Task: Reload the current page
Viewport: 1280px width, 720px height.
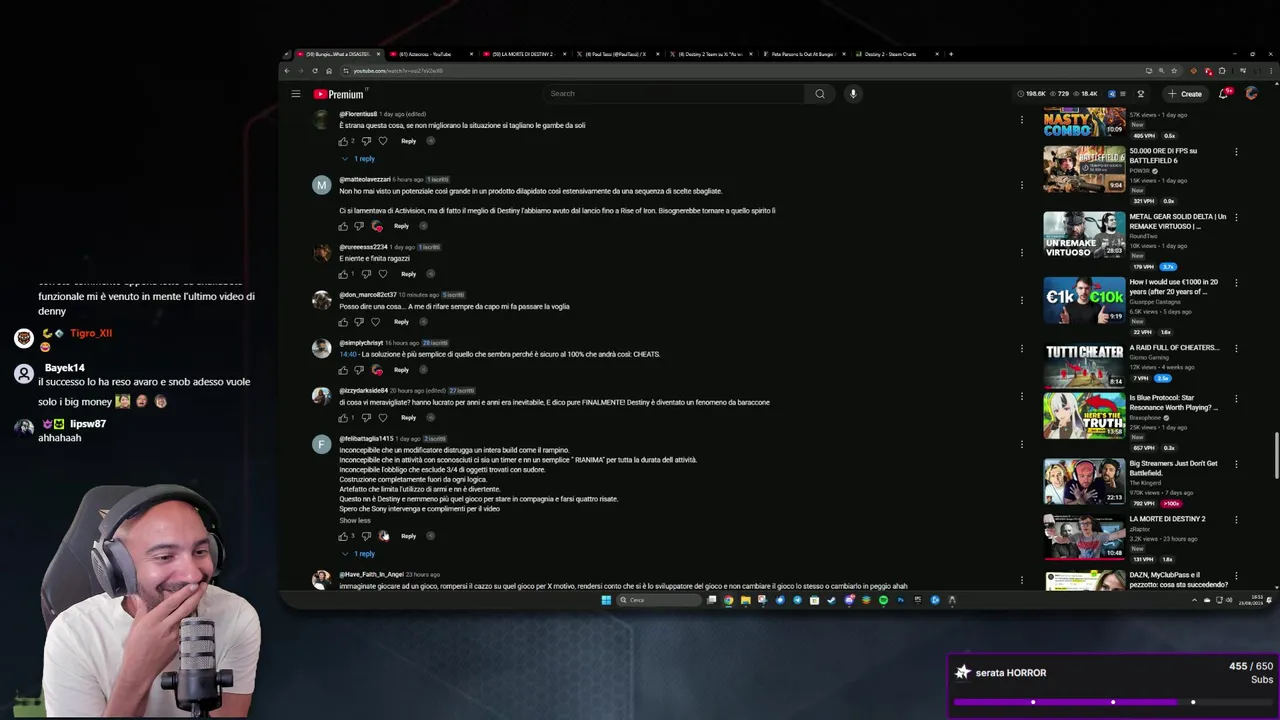Action: (315, 71)
